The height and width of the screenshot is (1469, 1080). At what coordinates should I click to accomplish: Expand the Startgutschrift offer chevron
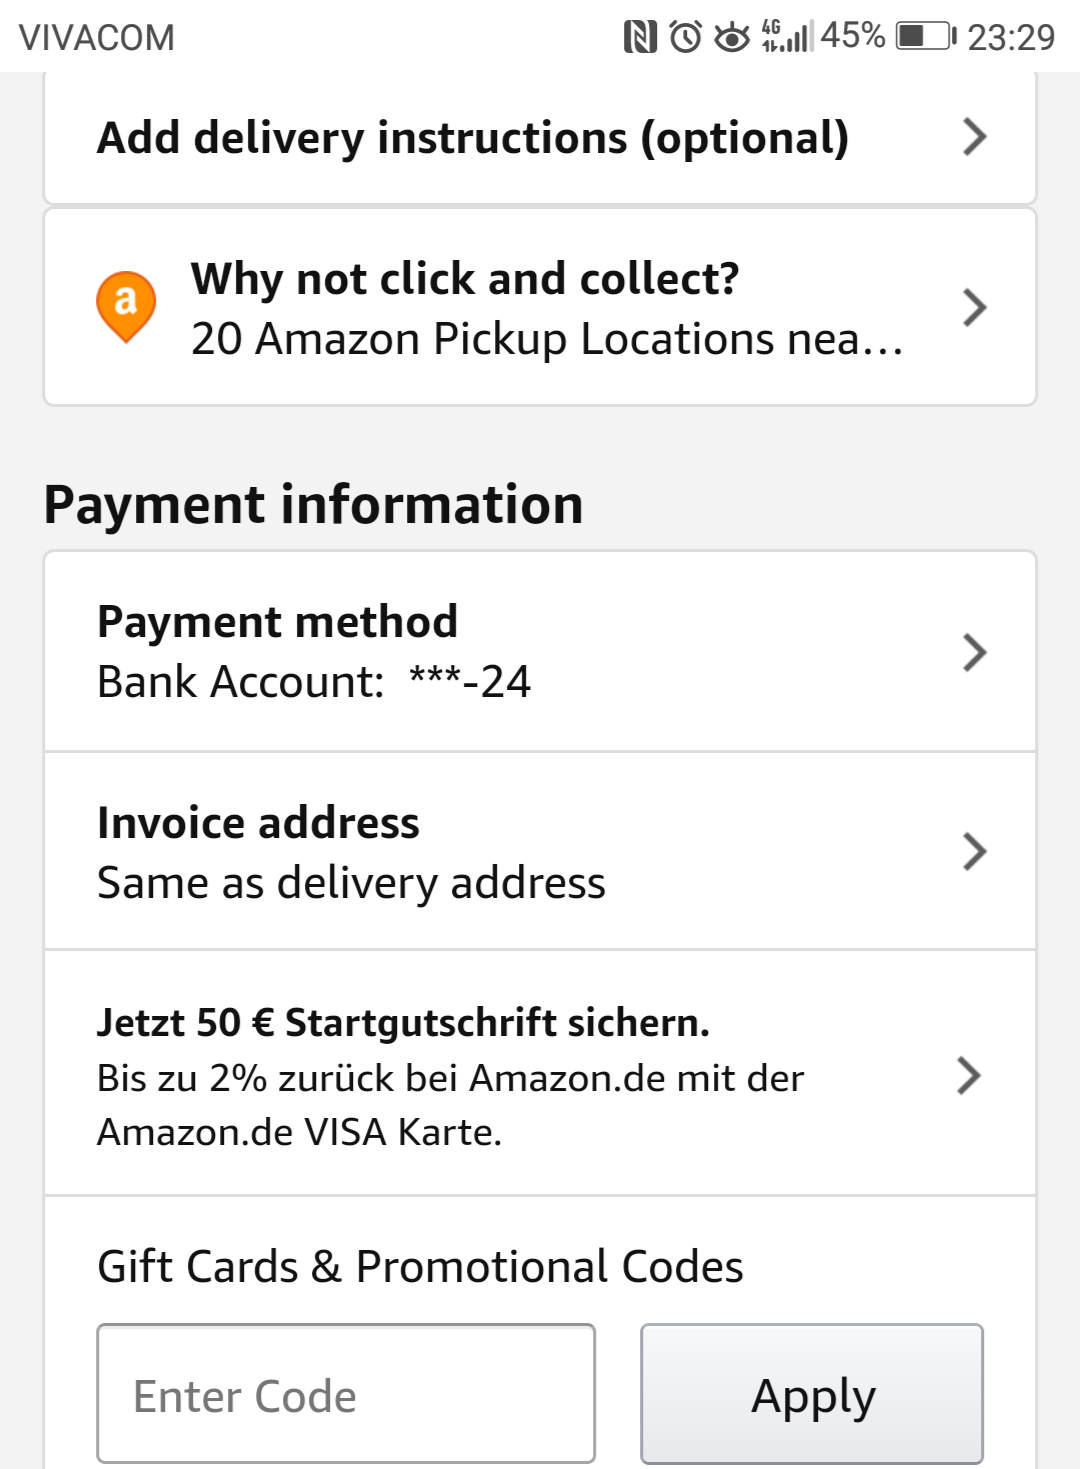click(968, 1076)
